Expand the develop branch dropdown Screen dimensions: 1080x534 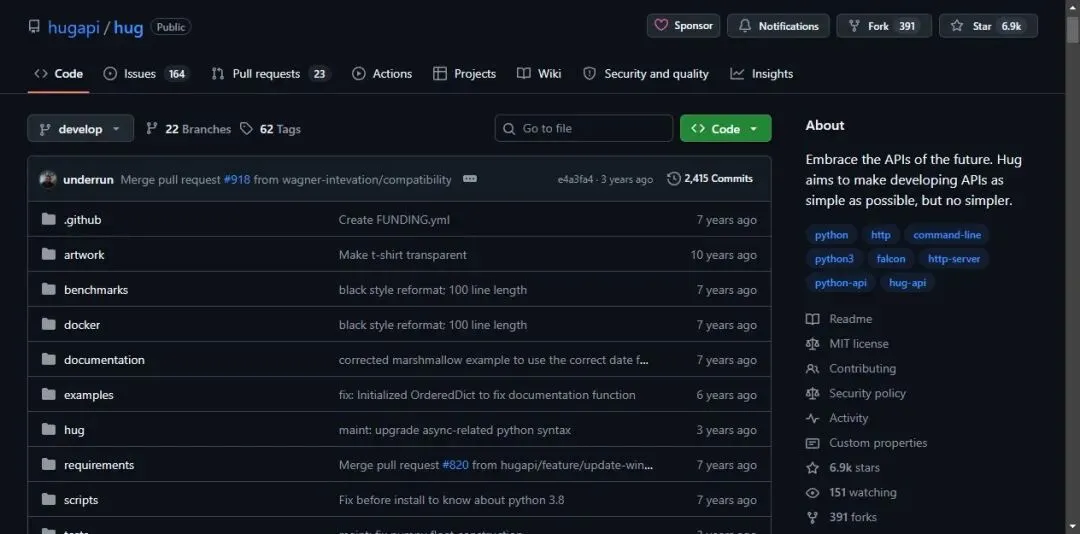(81, 129)
